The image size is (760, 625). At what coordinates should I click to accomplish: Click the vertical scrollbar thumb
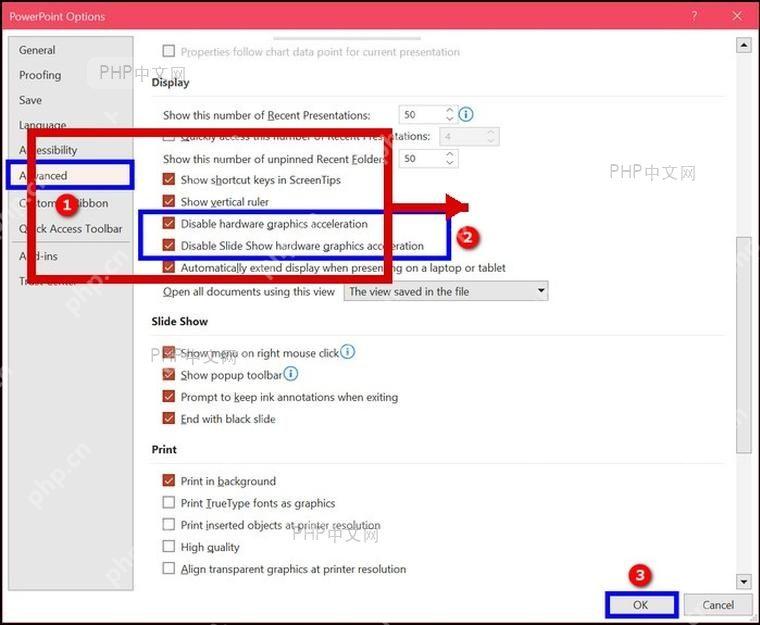744,344
